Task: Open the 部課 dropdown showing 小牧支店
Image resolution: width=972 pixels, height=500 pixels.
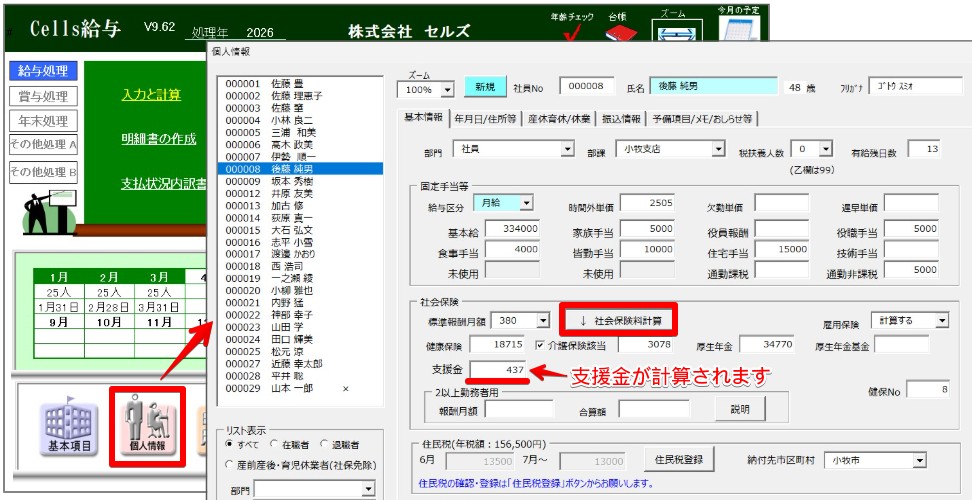Action: tap(718, 149)
